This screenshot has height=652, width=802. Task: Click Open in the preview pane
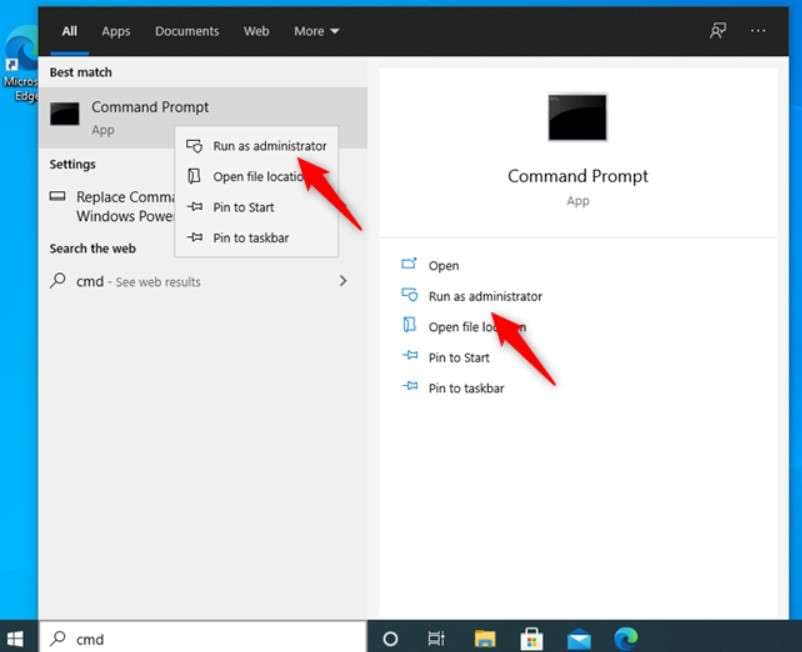(x=443, y=266)
